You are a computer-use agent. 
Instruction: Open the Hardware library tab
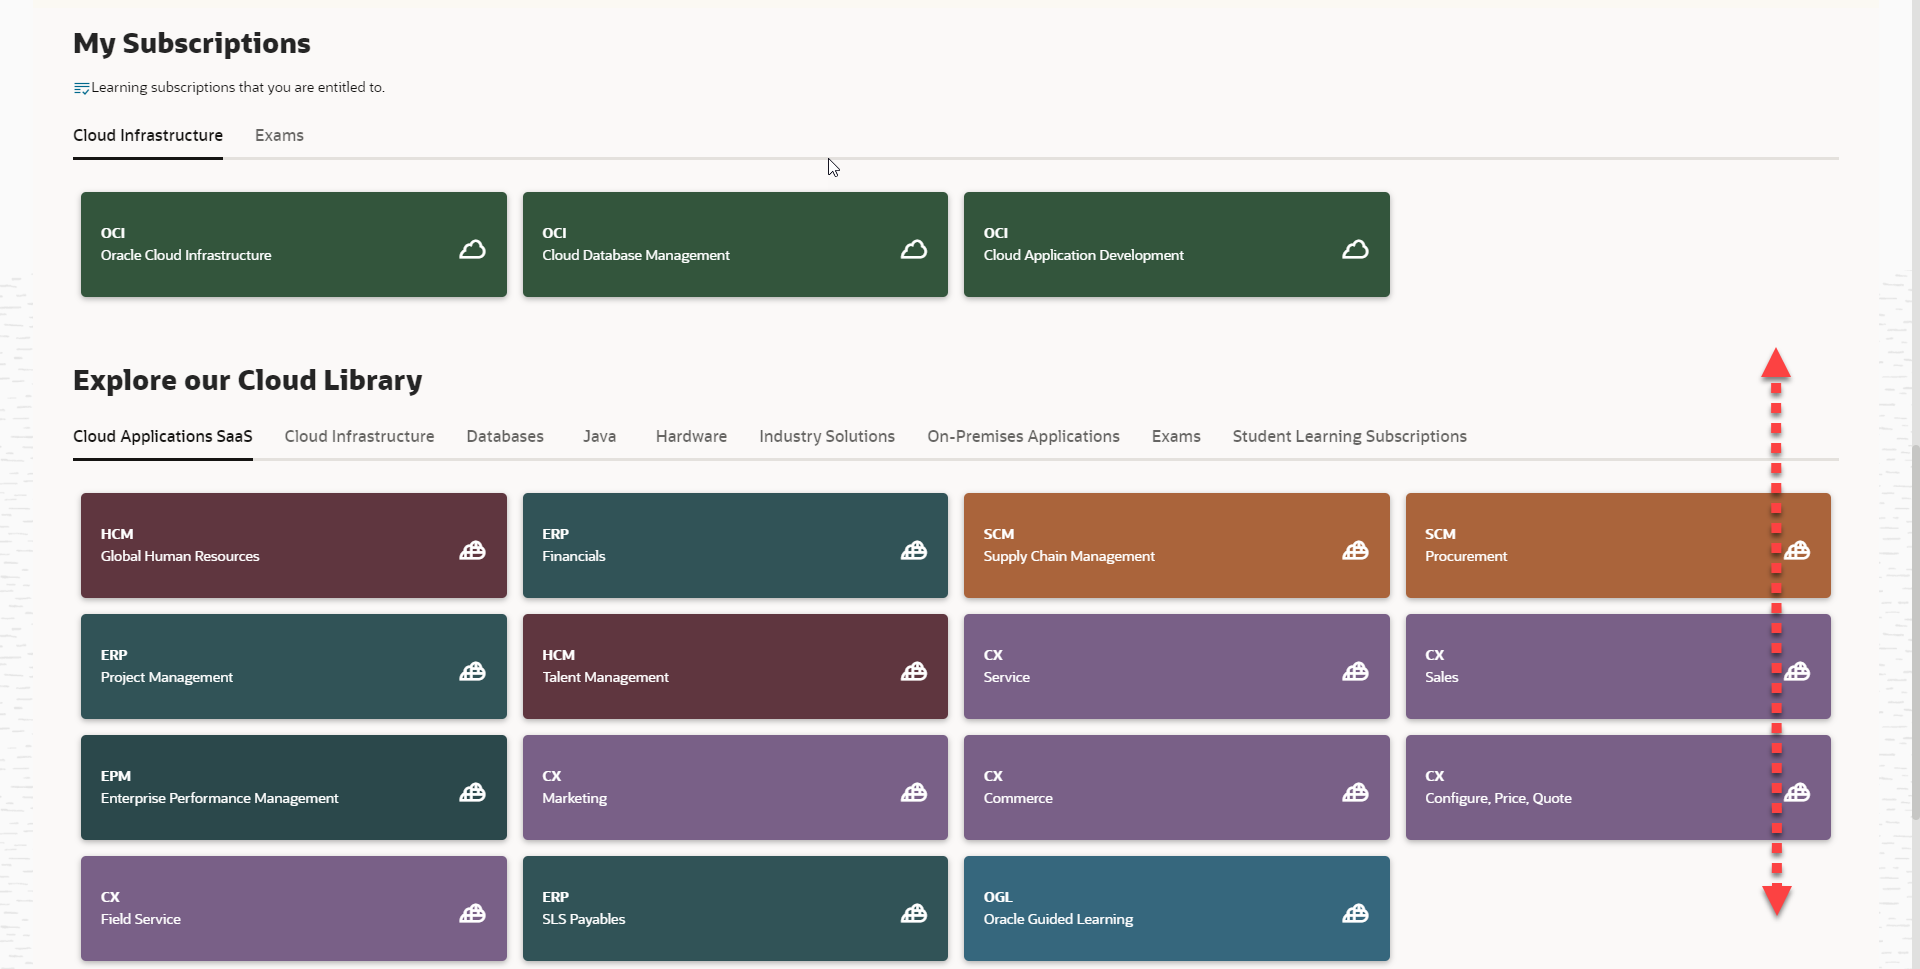point(691,436)
